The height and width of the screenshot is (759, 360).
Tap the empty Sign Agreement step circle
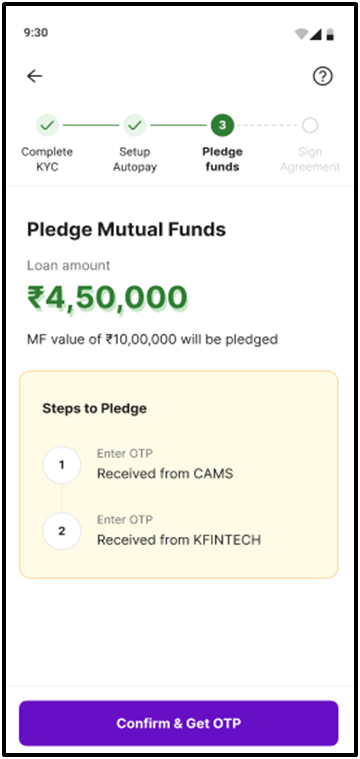(x=310, y=126)
